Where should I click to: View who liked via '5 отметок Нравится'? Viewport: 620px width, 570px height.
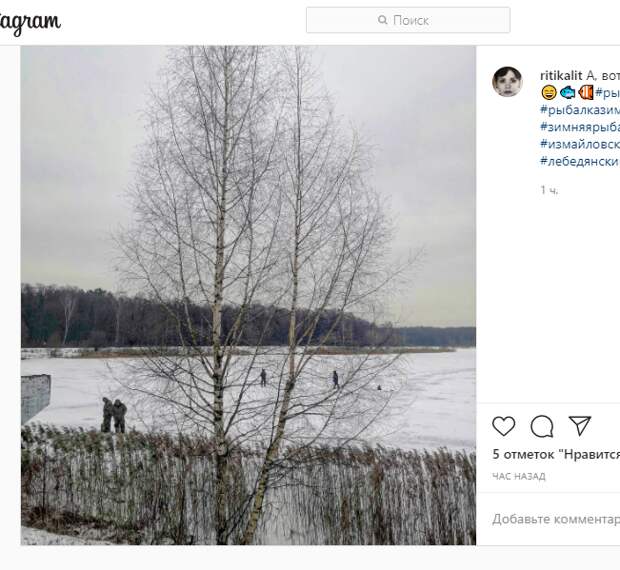tap(556, 455)
